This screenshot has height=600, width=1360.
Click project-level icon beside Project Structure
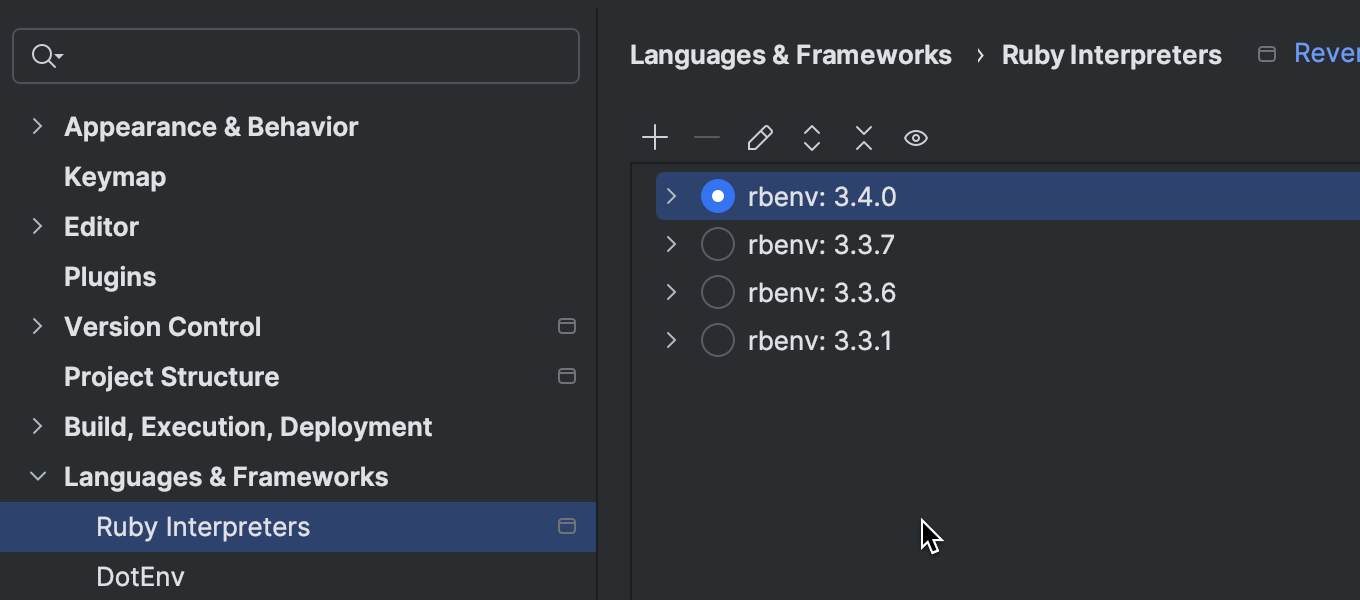[567, 376]
